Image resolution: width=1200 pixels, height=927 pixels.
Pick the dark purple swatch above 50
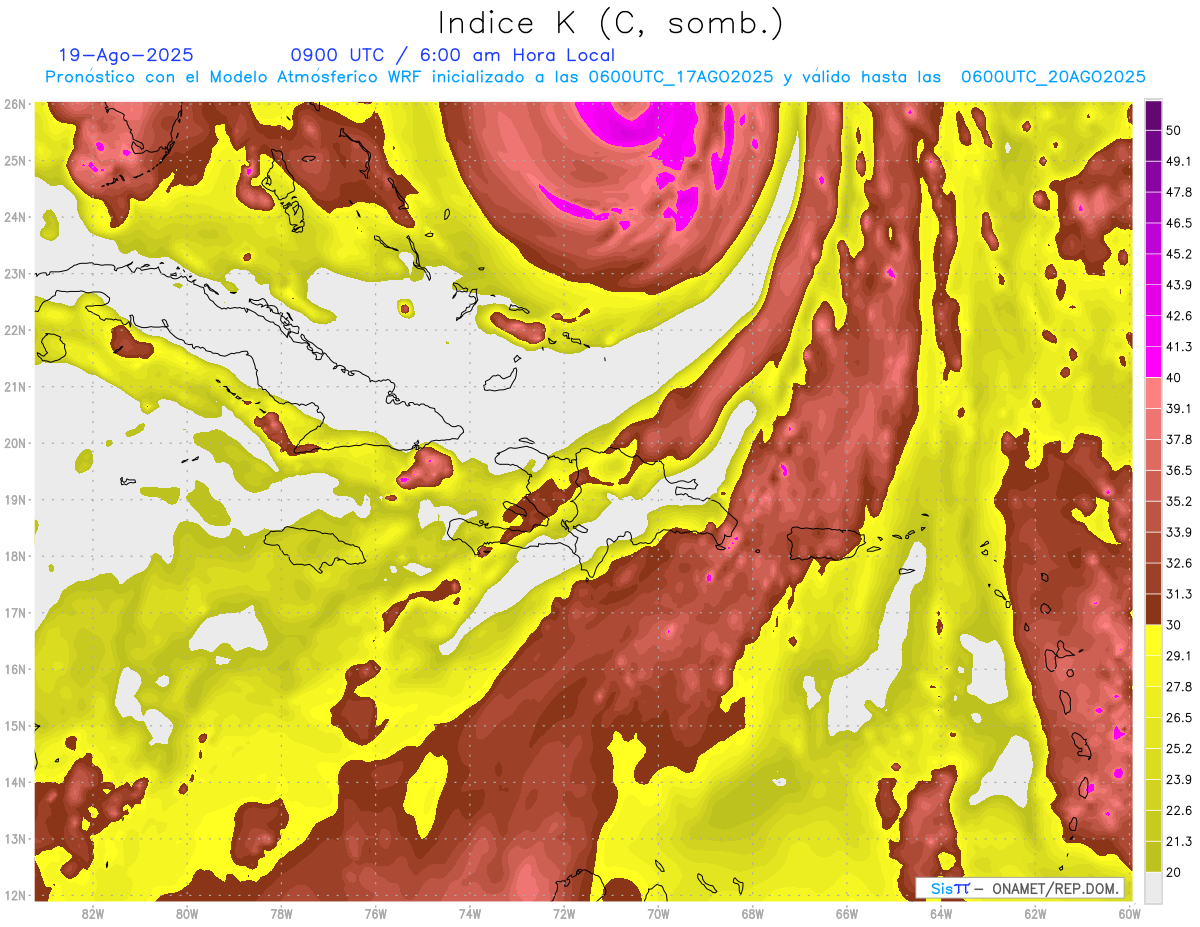(x=1153, y=115)
